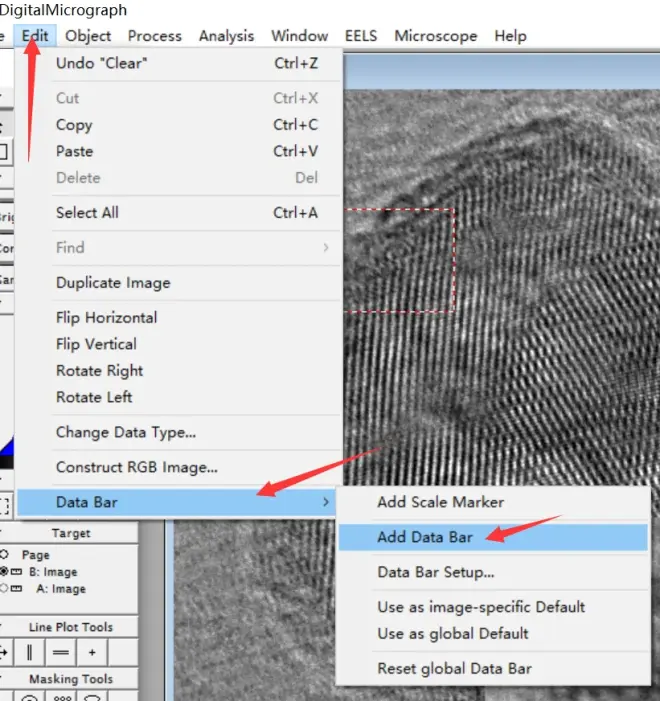Click the ruler icon beside A: Image
The width and height of the screenshot is (660, 701).
click(16, 589)
